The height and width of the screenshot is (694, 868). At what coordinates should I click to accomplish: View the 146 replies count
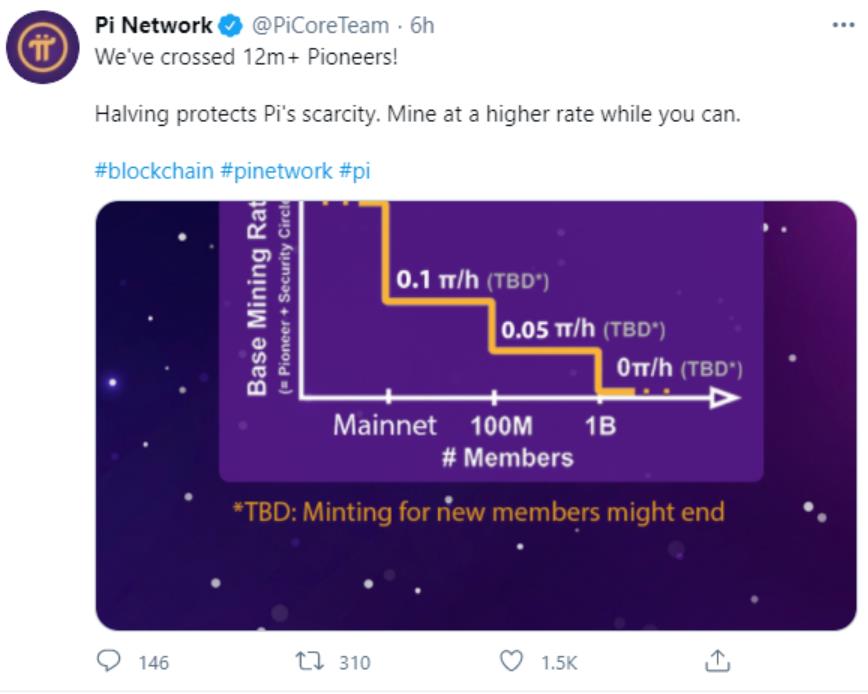(x=153, y=662)
